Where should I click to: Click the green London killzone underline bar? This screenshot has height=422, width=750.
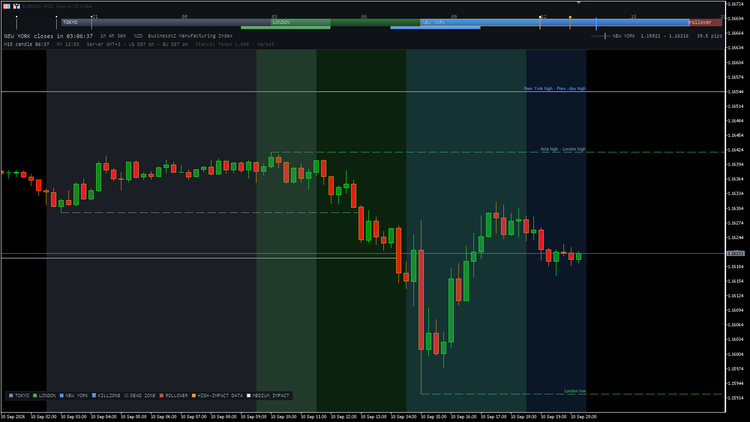point(286,28)
